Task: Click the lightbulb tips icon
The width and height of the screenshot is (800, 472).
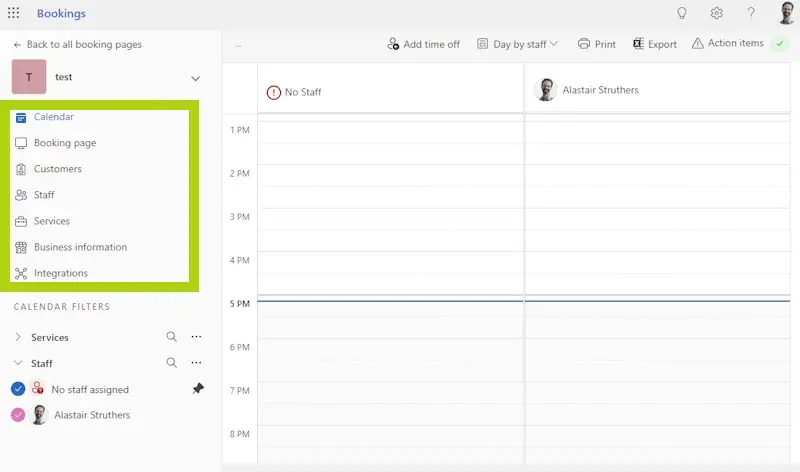Action: coord(682,13)
